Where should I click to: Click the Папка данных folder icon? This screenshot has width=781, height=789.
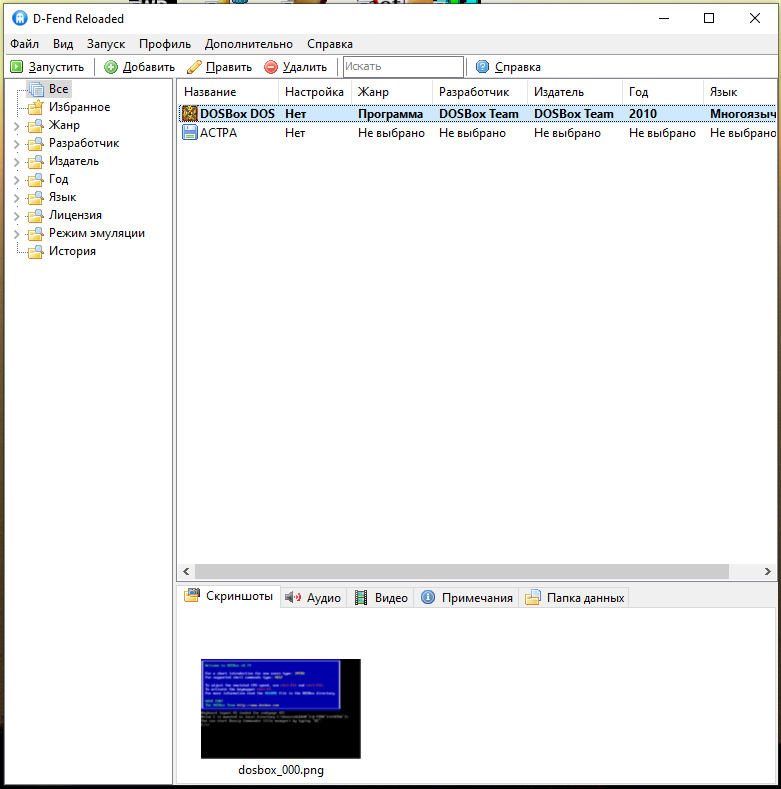pyautogui.click(x=532, y=597)
